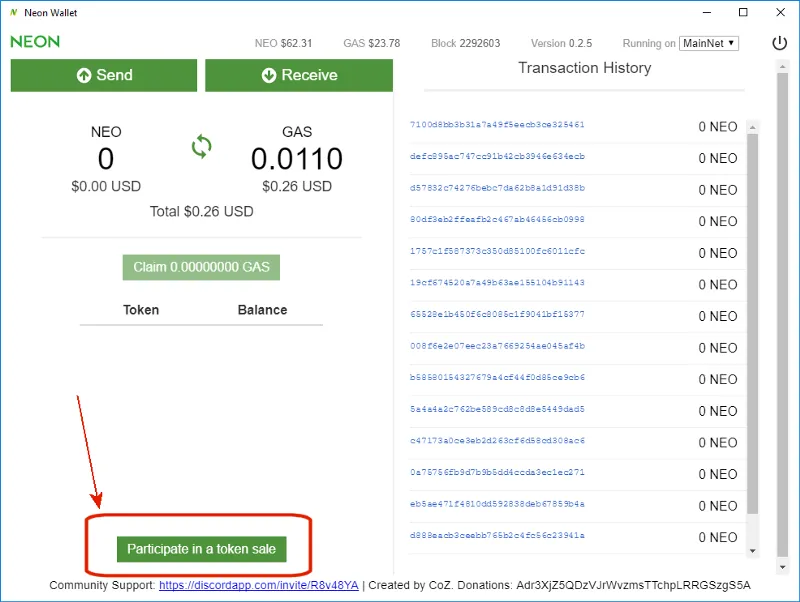Open transaction starting with eb5ae471f481
Image resolution: width=800 pixels, height=602 pixels.
coord(497,504)
